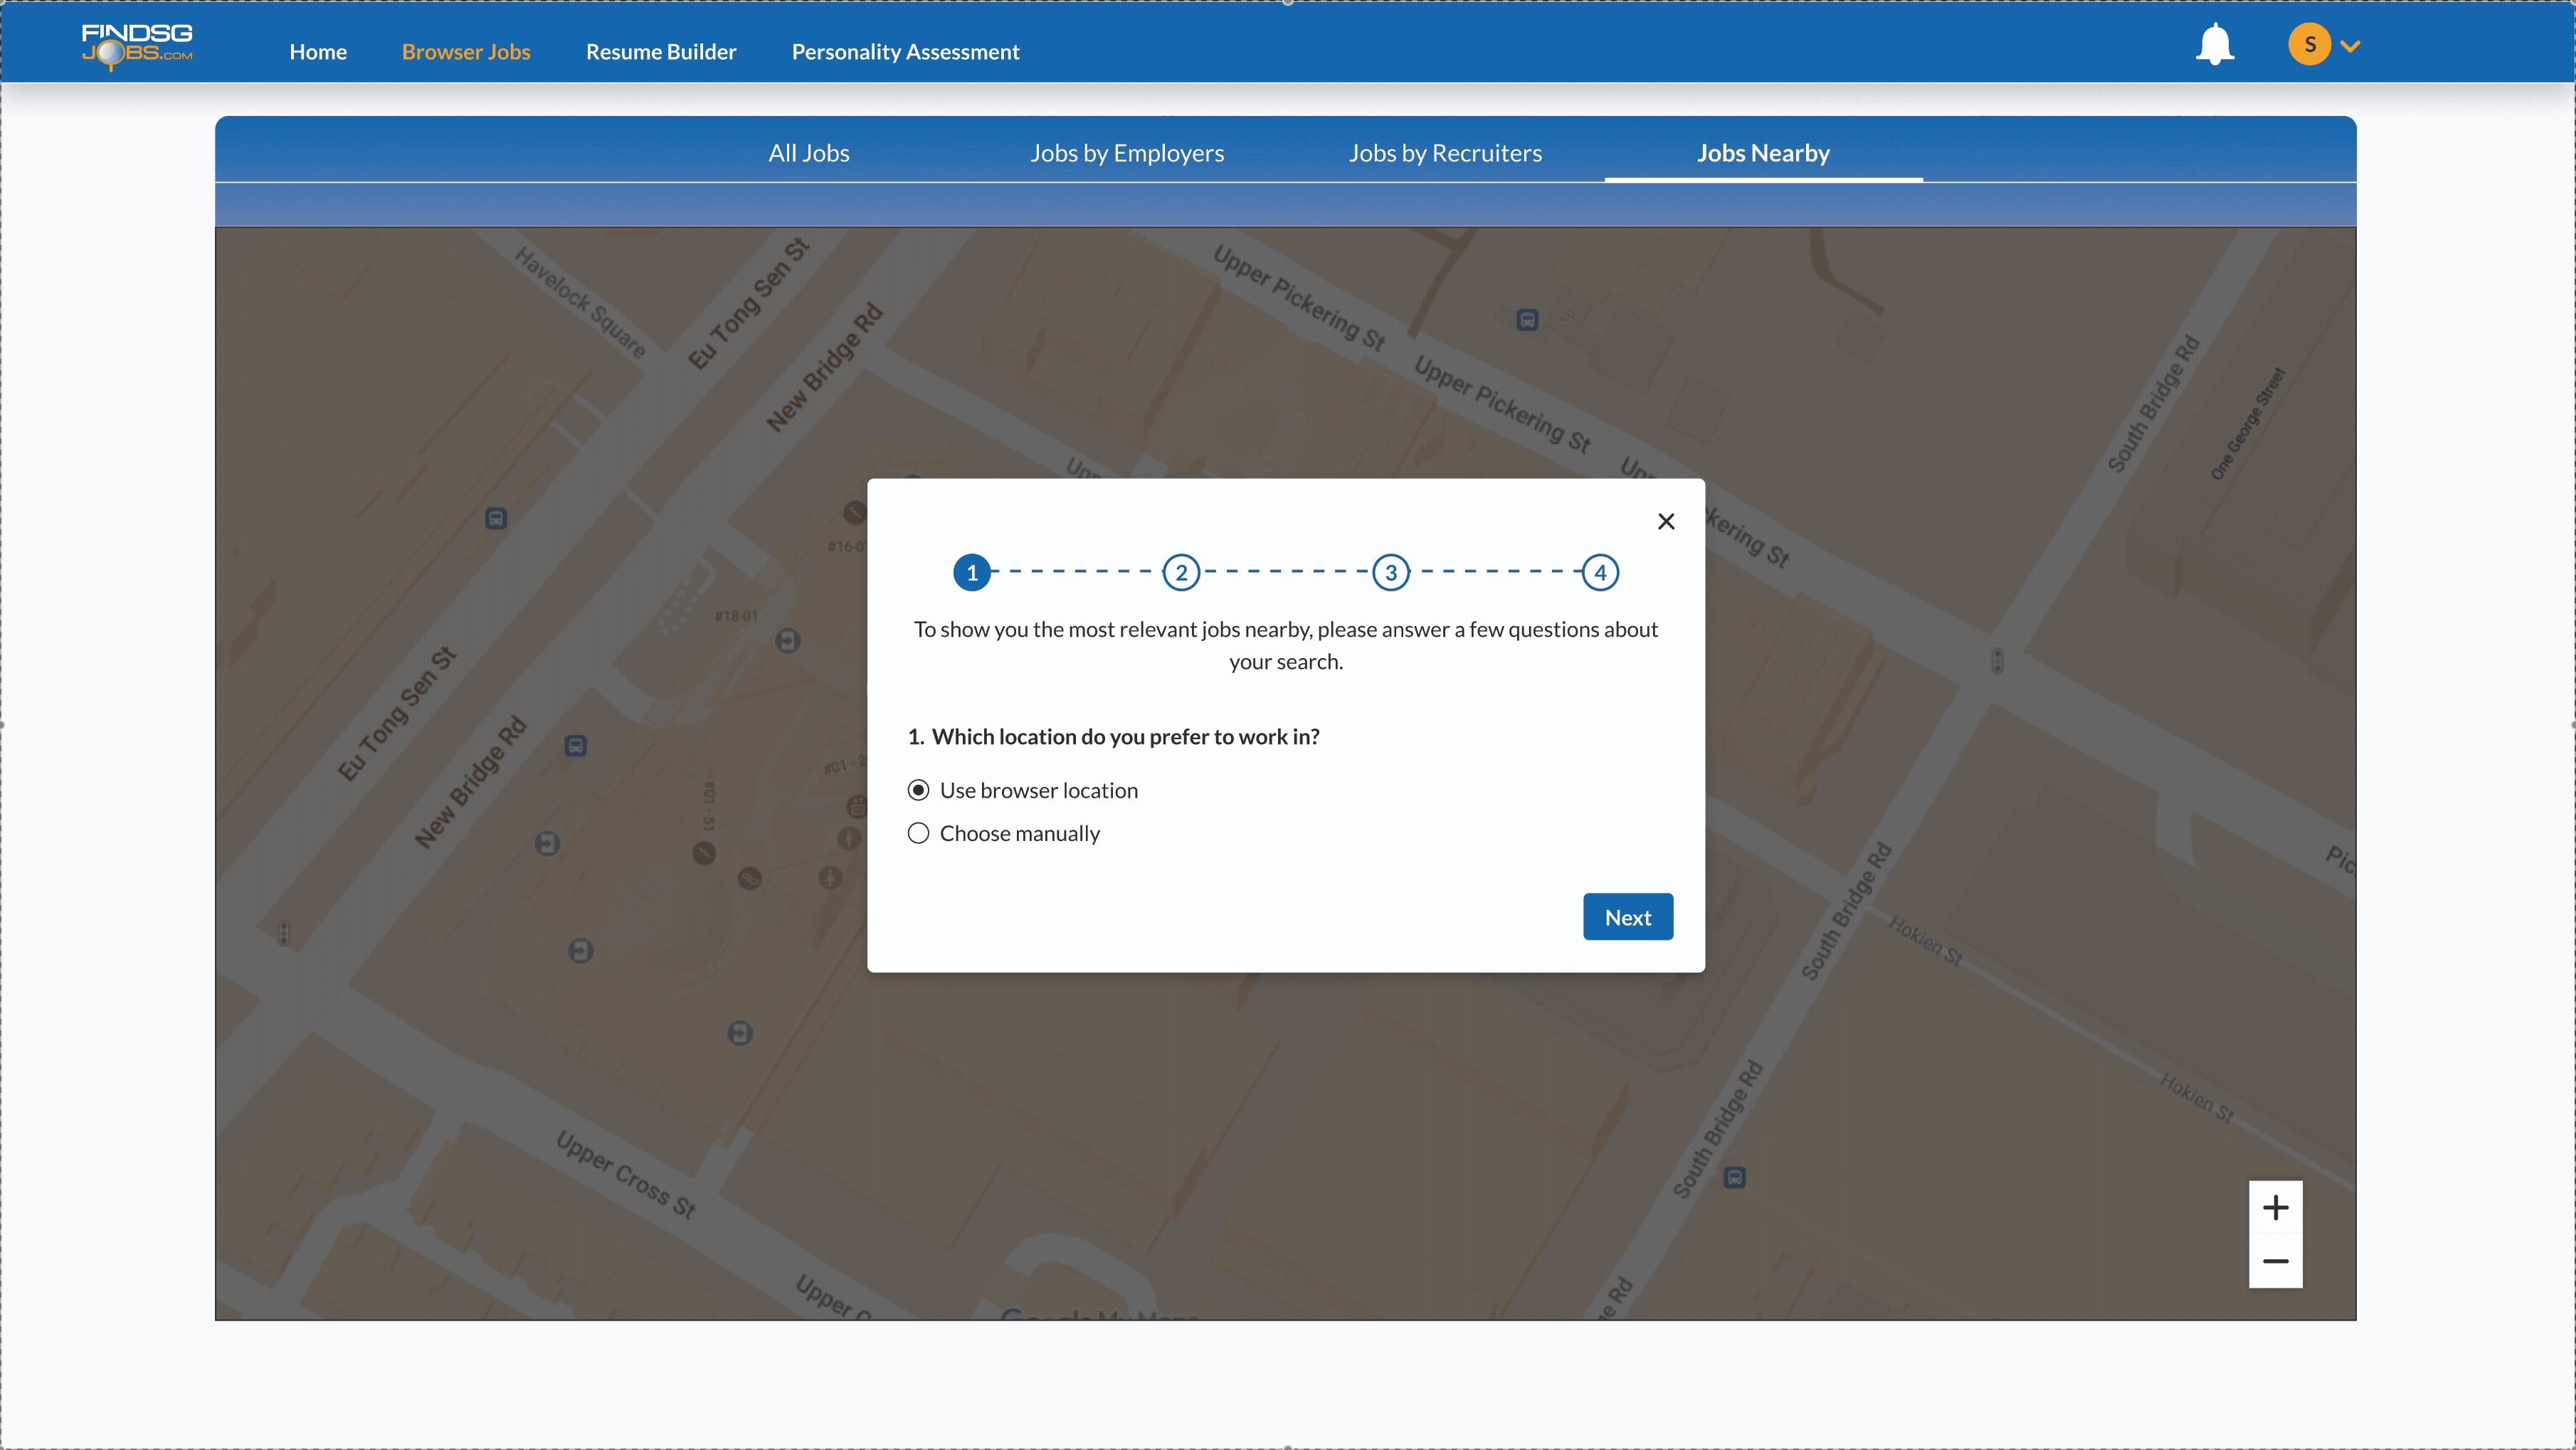Zoom out the map with minus

2276,1261
